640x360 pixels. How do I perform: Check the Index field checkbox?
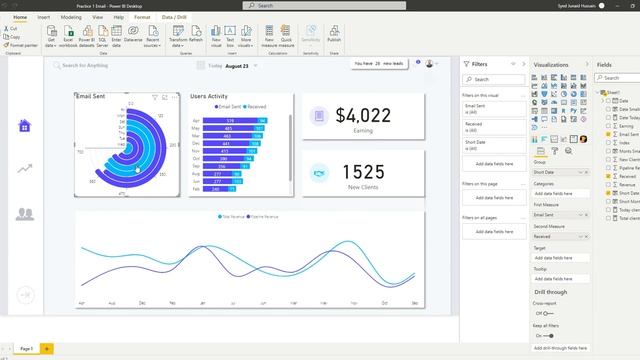(608, 143)
